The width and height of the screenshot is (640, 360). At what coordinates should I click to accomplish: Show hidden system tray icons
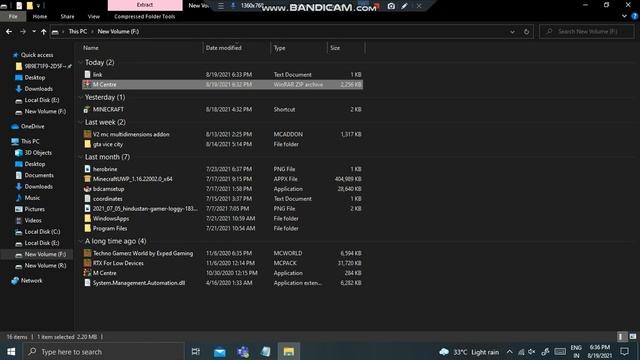pyautogui.click(x=509, y=352)
